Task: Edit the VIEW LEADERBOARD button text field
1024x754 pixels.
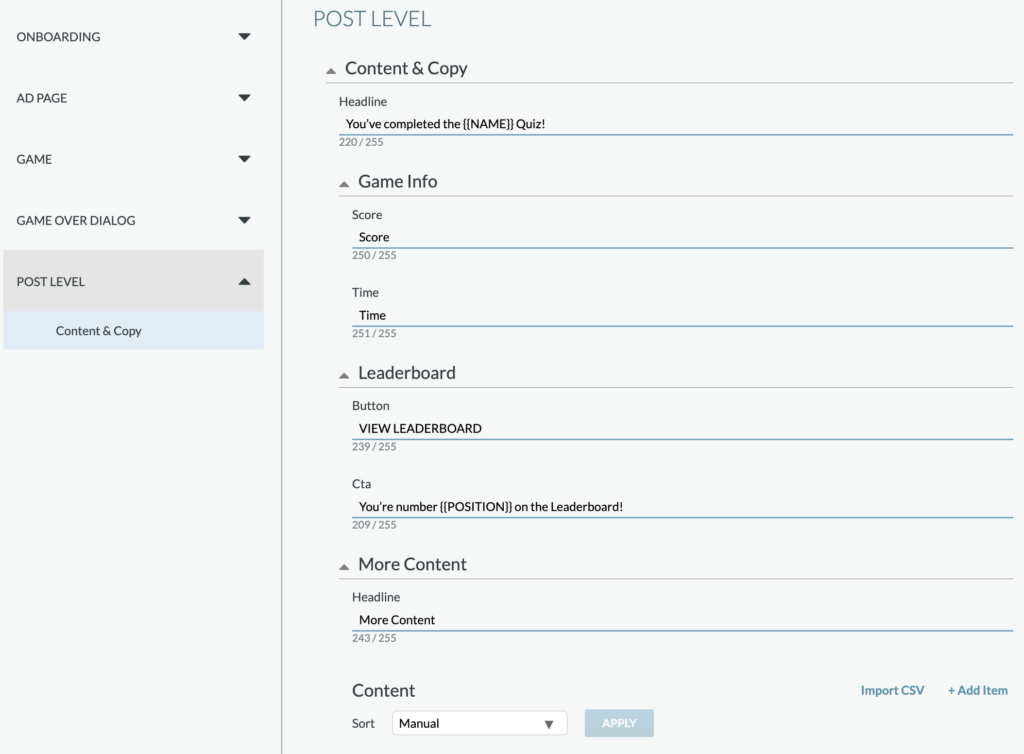Action: (682, 428)
